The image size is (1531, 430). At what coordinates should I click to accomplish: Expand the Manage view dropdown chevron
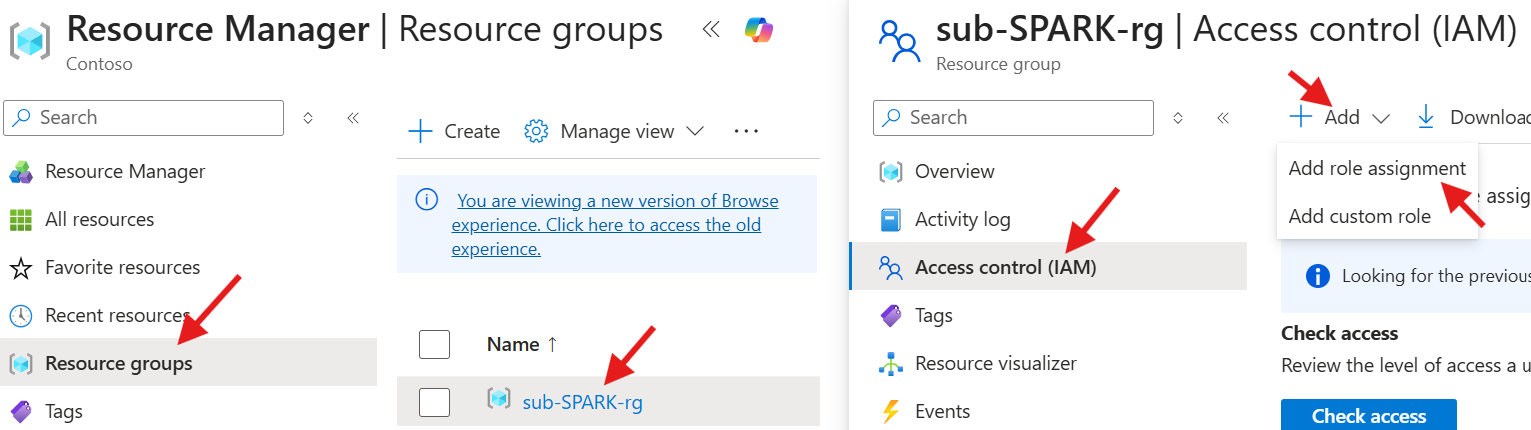point(695,131)
